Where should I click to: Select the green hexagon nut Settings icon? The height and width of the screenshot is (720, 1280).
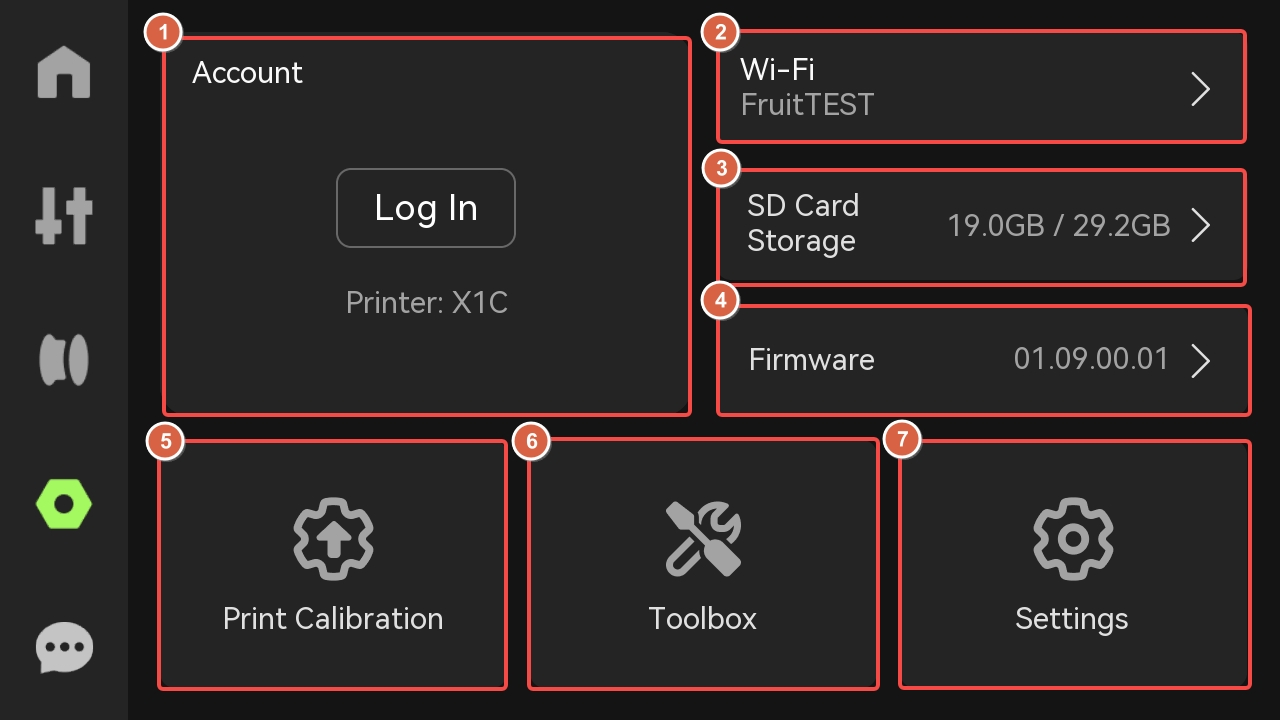[x=64, y=504]
